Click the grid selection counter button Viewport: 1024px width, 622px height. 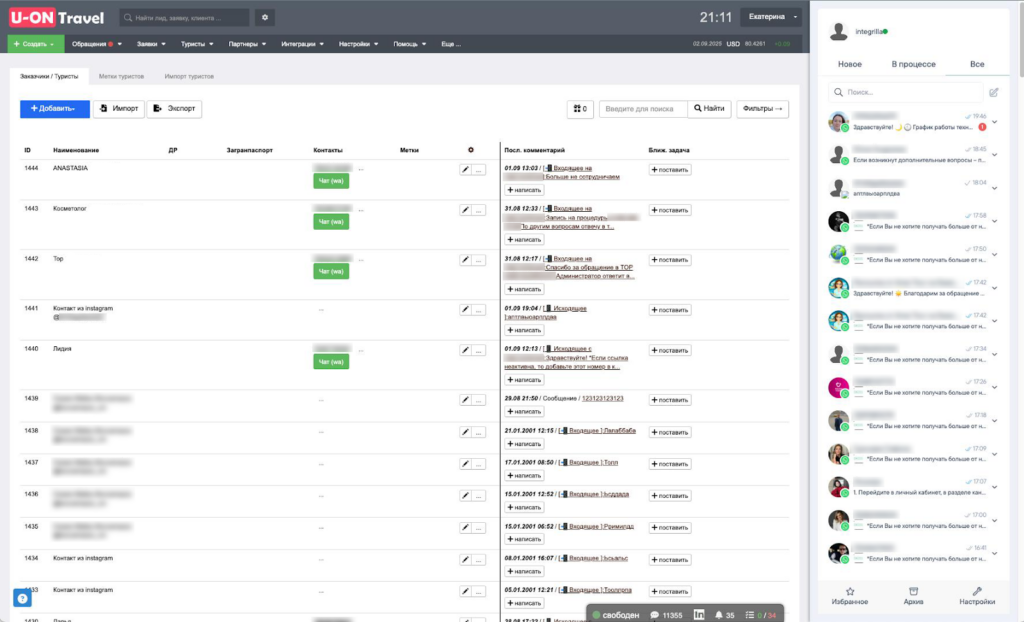[x=579, y=109]
